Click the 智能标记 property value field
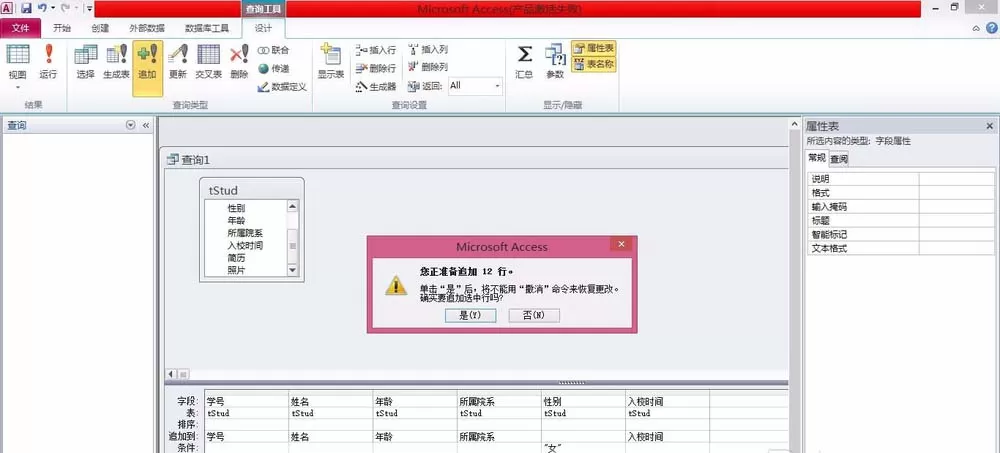Image resolution: width=1000 pixels, height=453 pixels. 957,234
